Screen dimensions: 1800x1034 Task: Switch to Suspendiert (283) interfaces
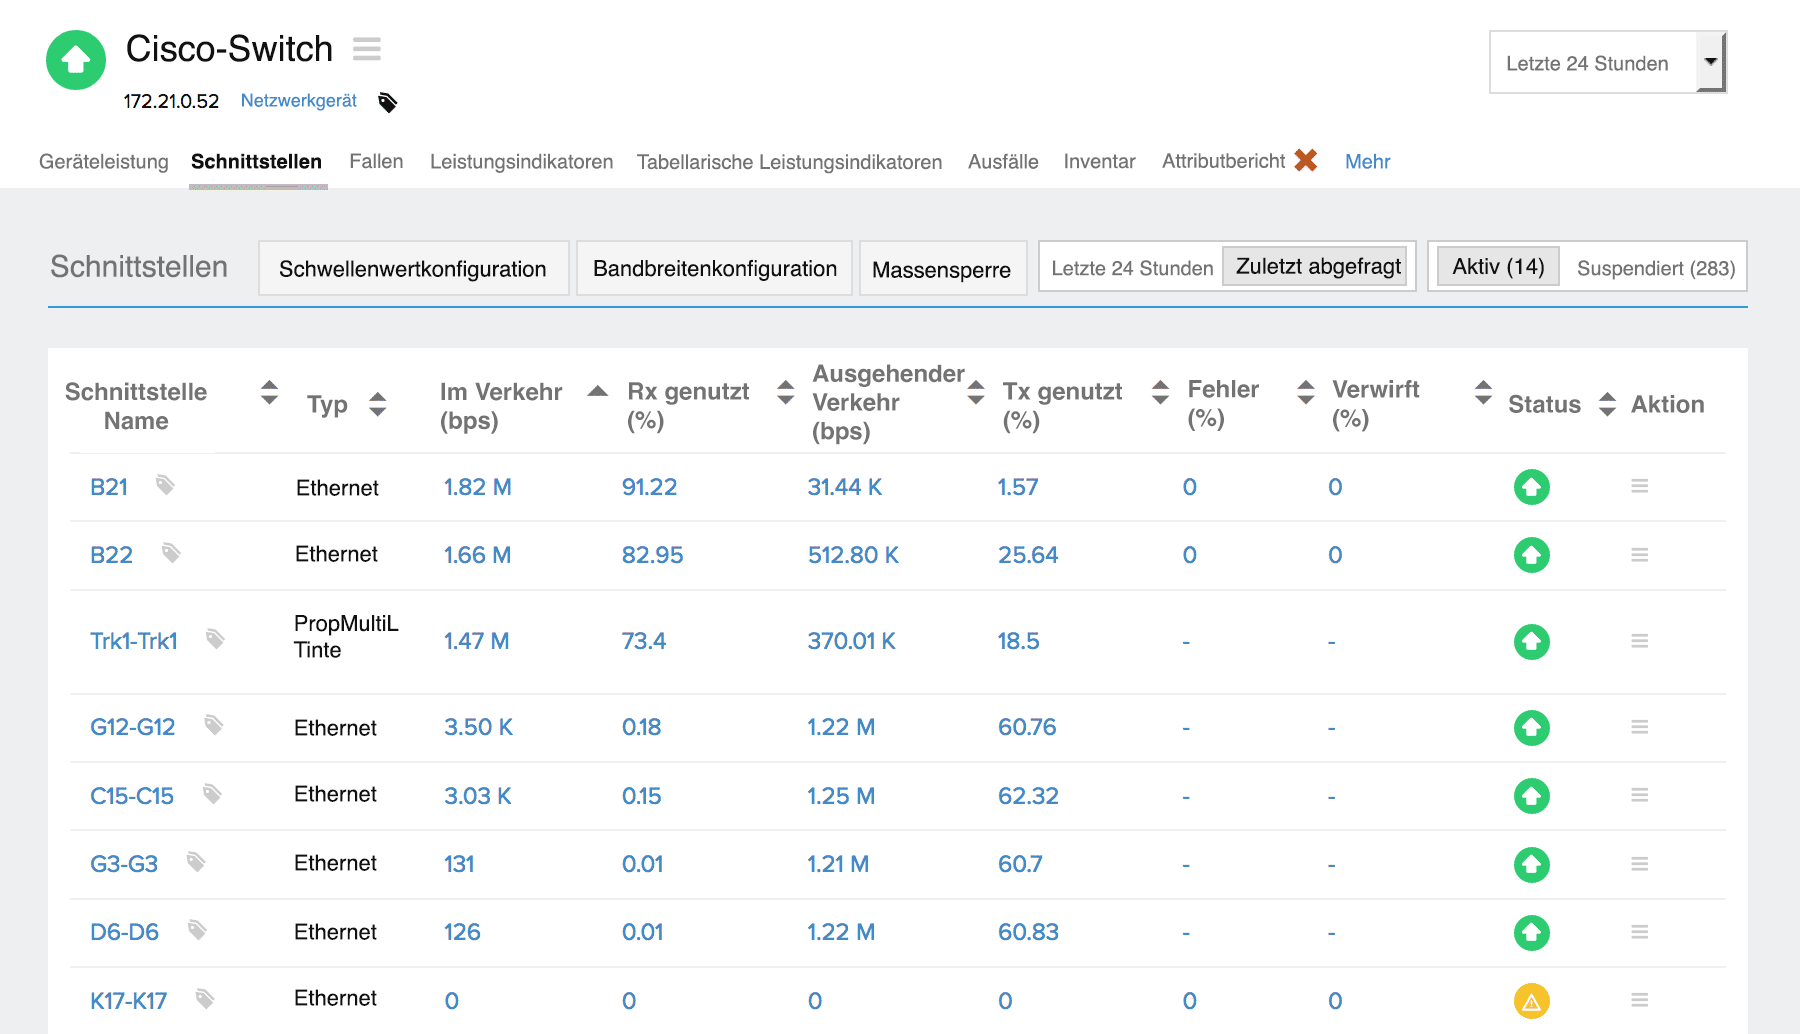[x=1655, y=268]
